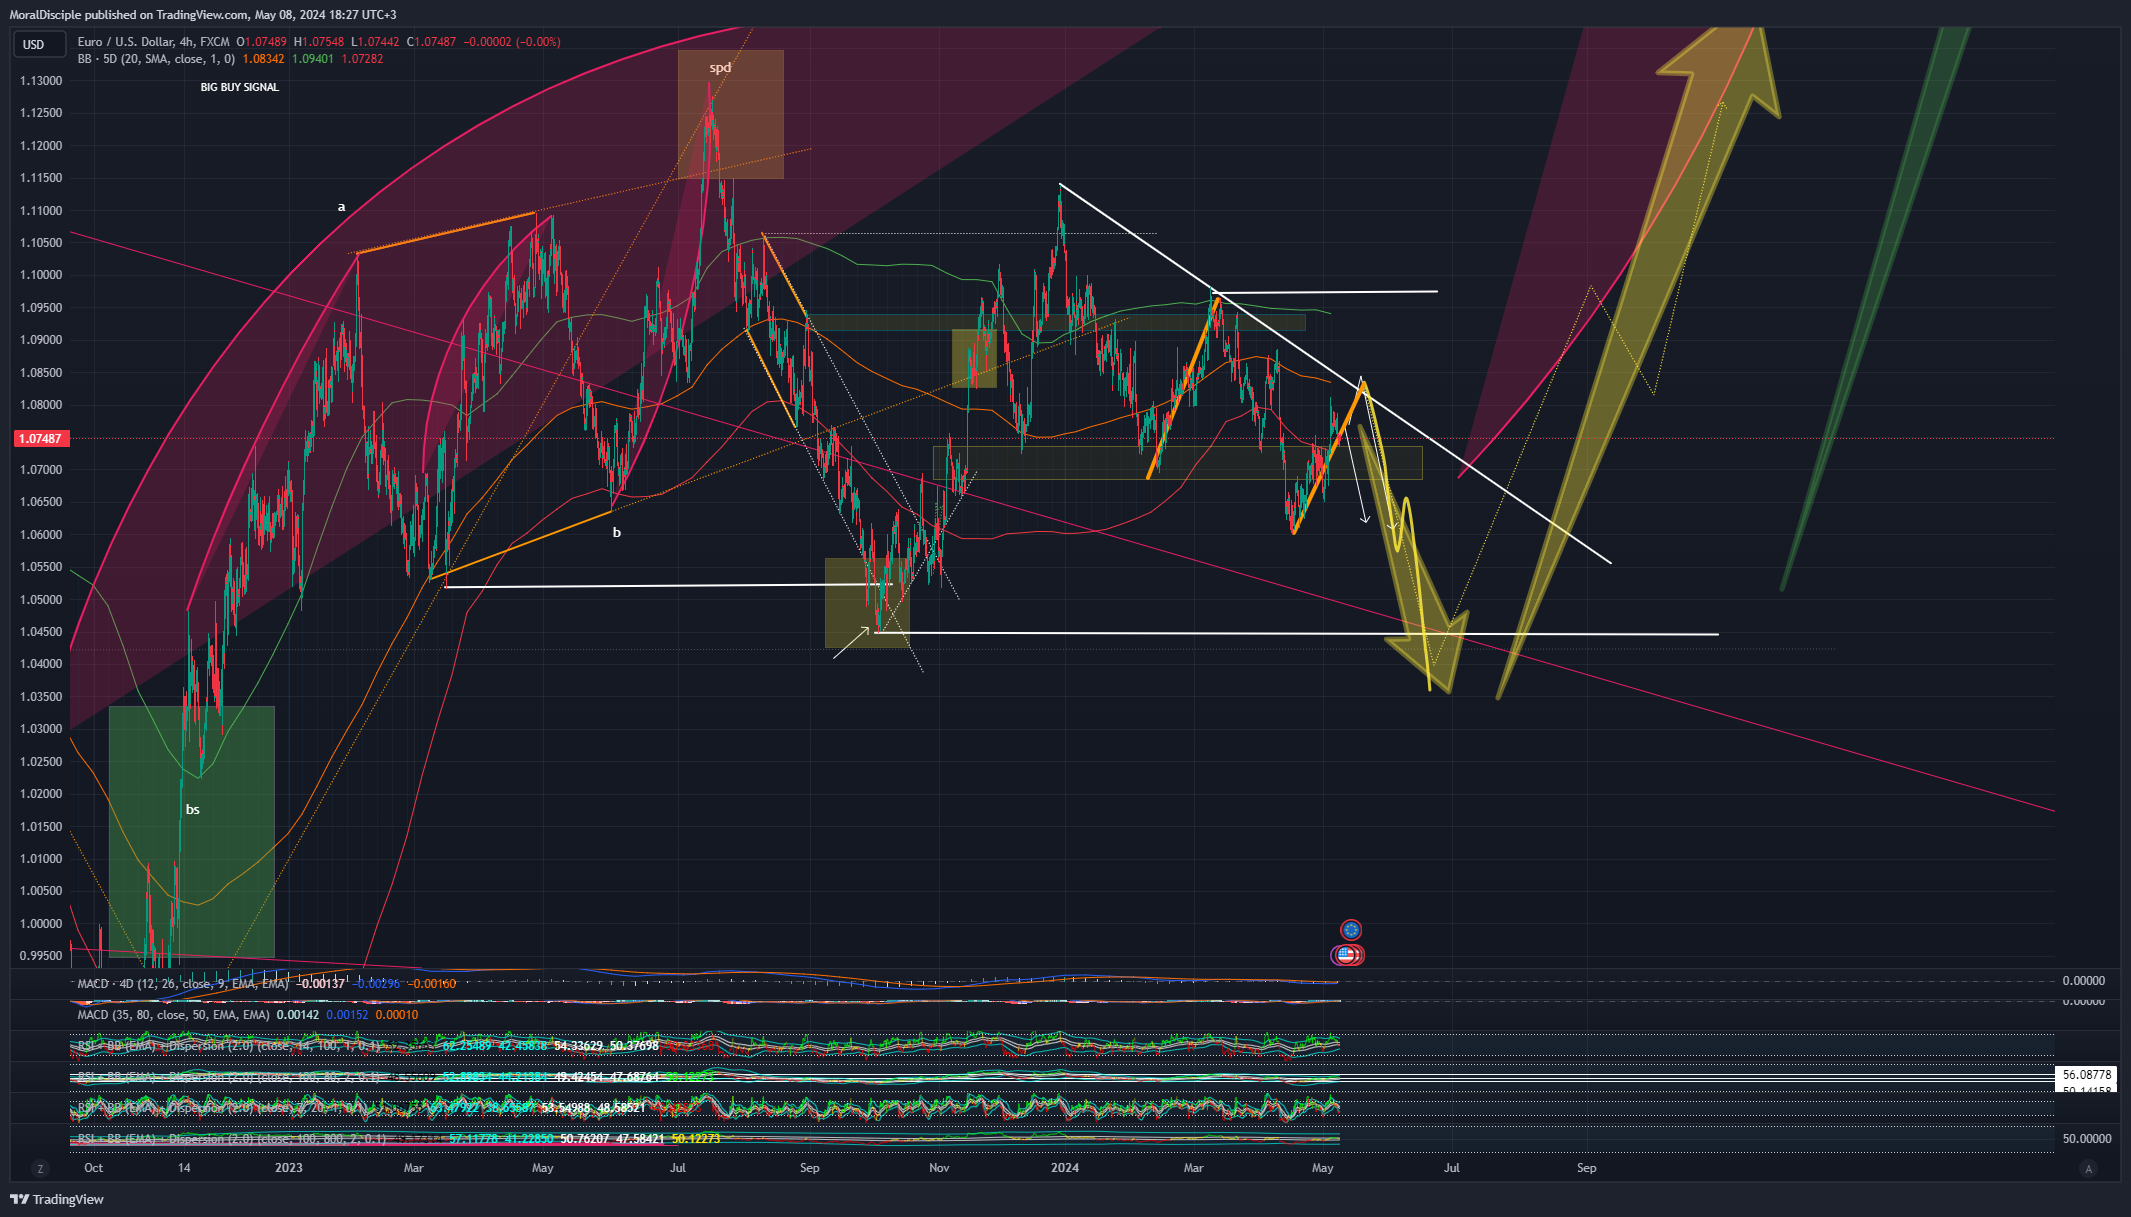Click the Sep label after Jul on time axis
Screen dimensions: 2131x1217
[1587, 1168]
